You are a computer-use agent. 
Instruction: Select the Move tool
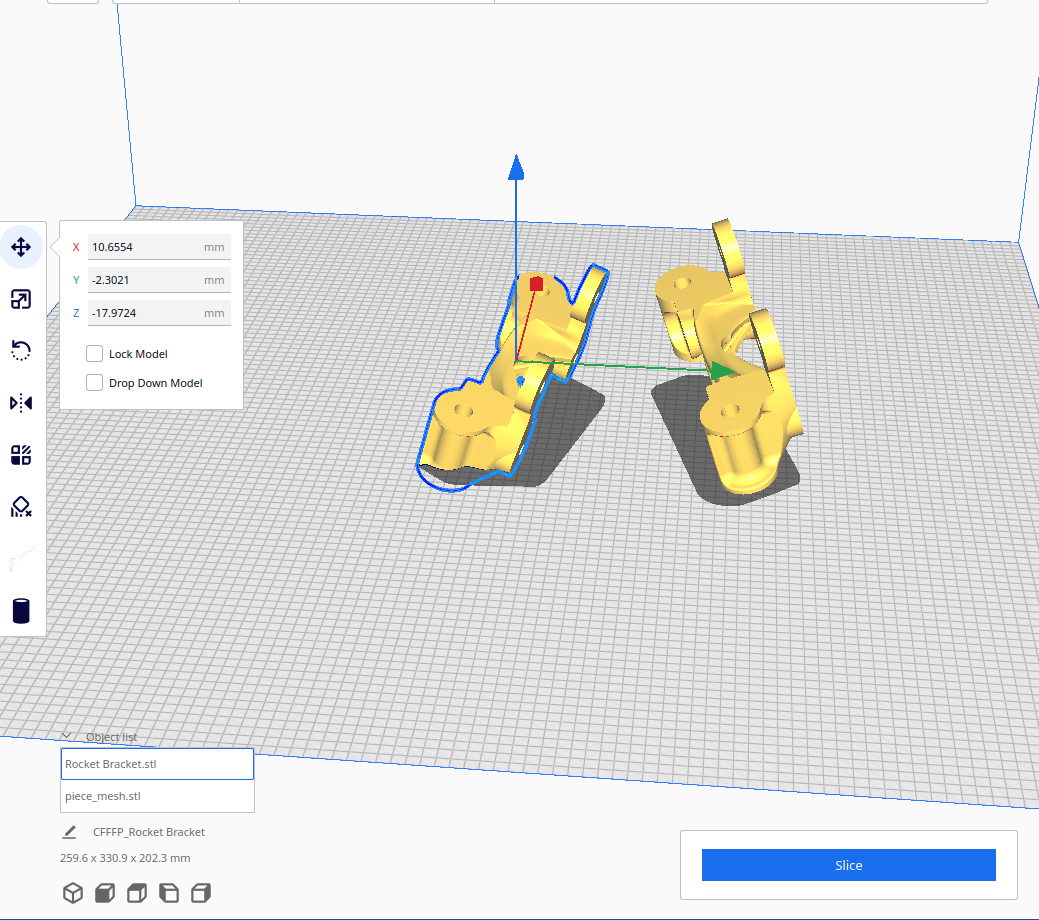coord(21,246)
